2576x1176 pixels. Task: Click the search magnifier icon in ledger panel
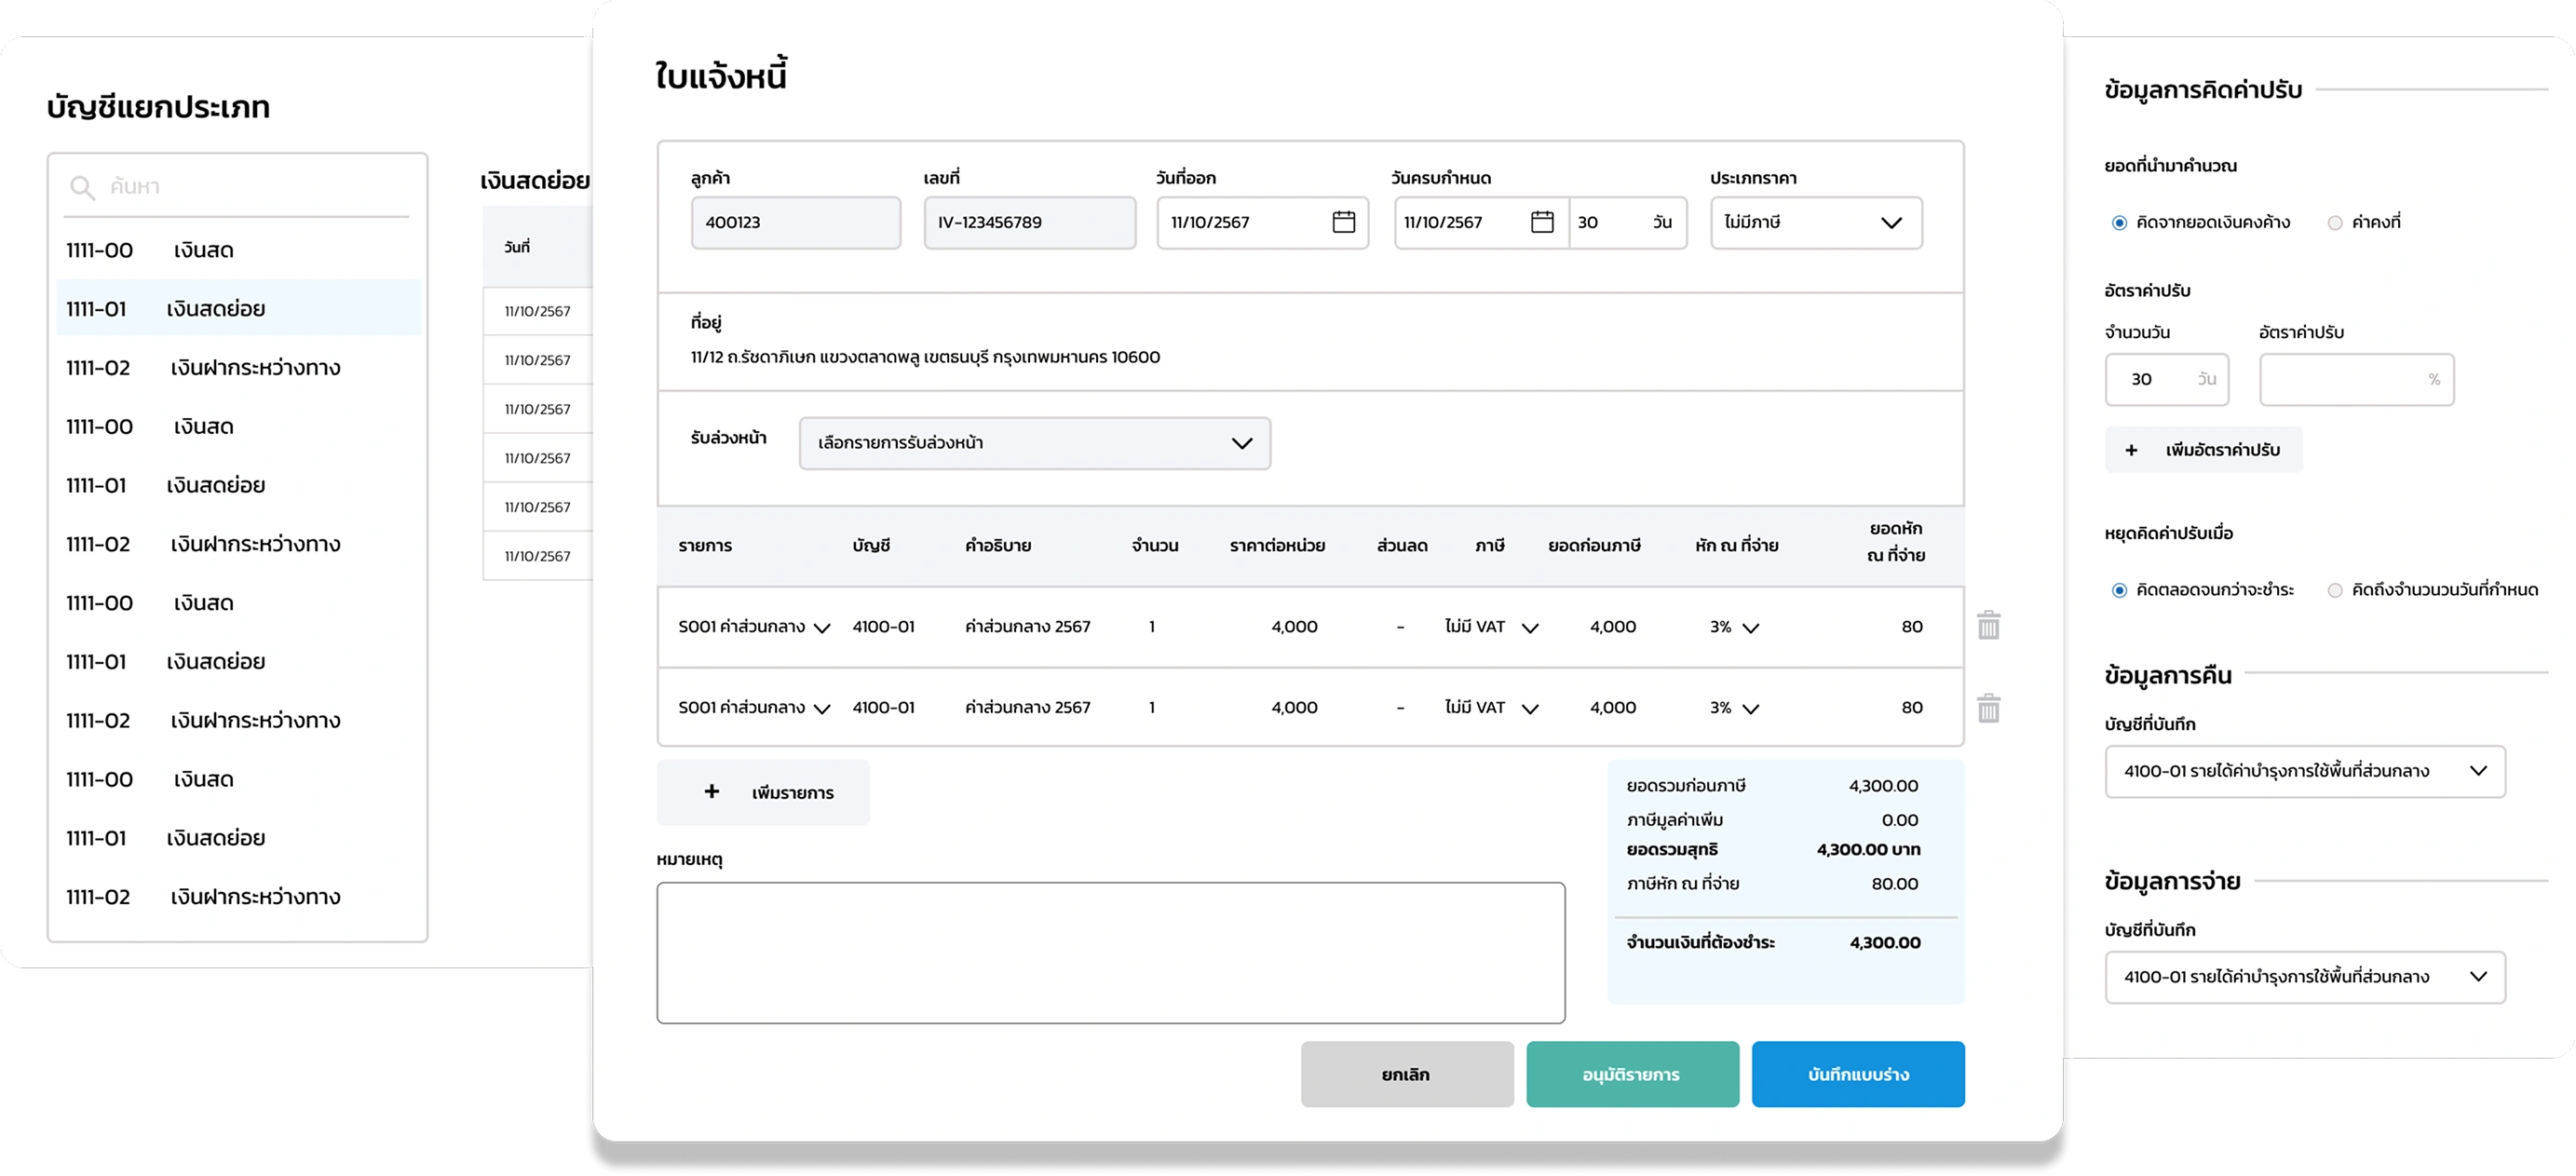click(82, 187)
